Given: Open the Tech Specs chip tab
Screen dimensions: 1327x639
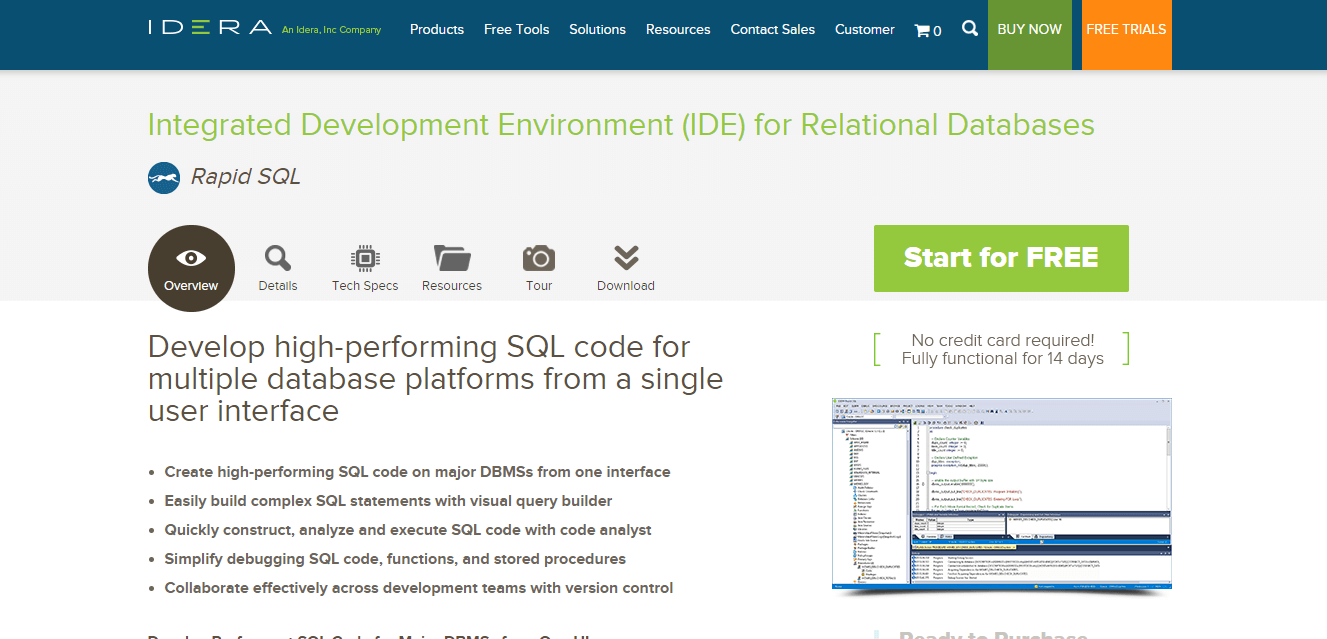Looking at the screenshot, I should pyautogui.click(x=365, y=269).
